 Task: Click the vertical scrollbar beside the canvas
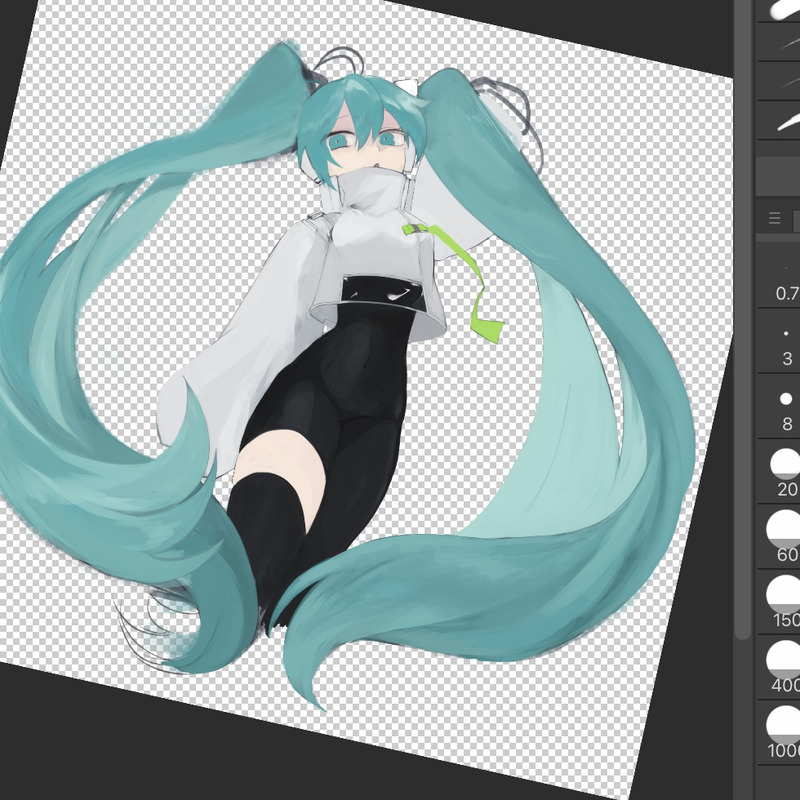(743, 319)
